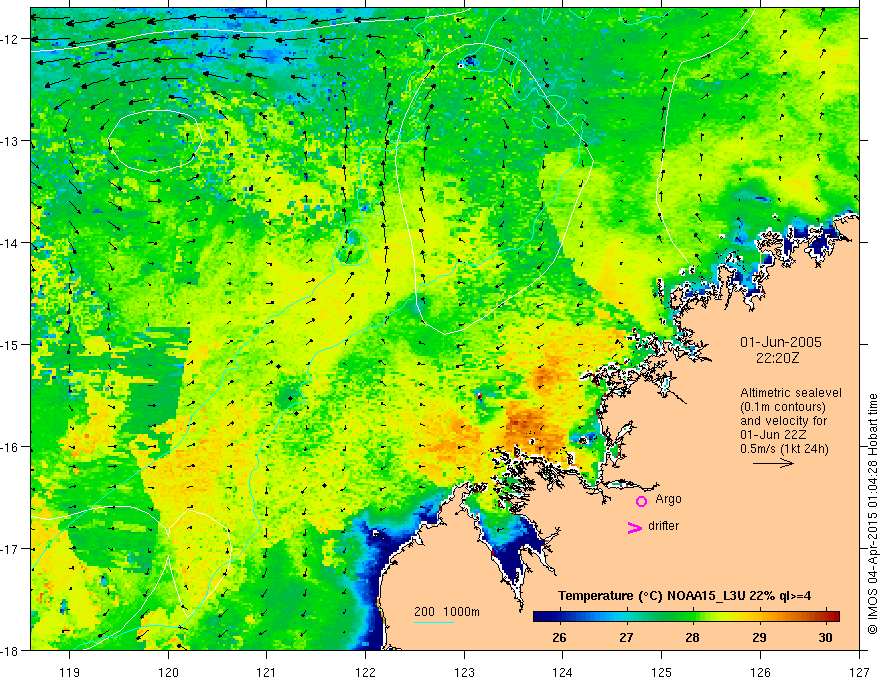
Task: Click inside the small white sea-level contour near 120, -13
Action: (x=154, y=140)
